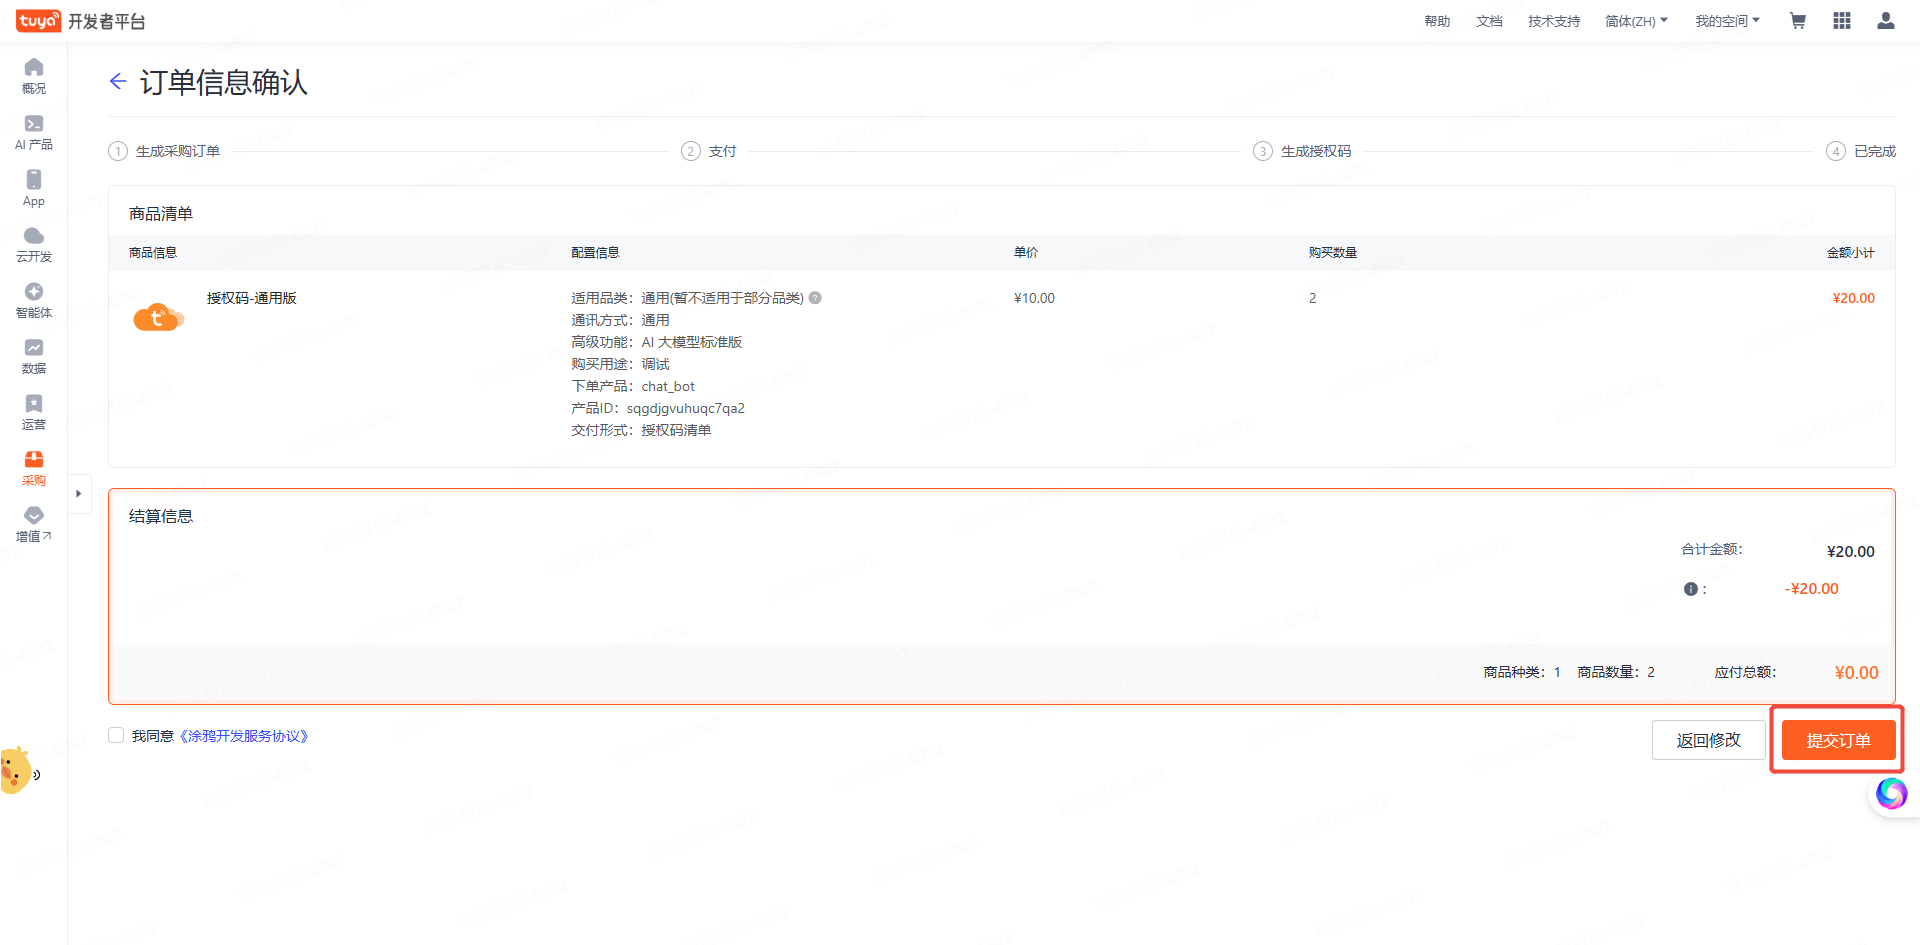Click the back arrow beside 订单信息确认
The height and width of the screenshot is (945, 1920).
118,82
